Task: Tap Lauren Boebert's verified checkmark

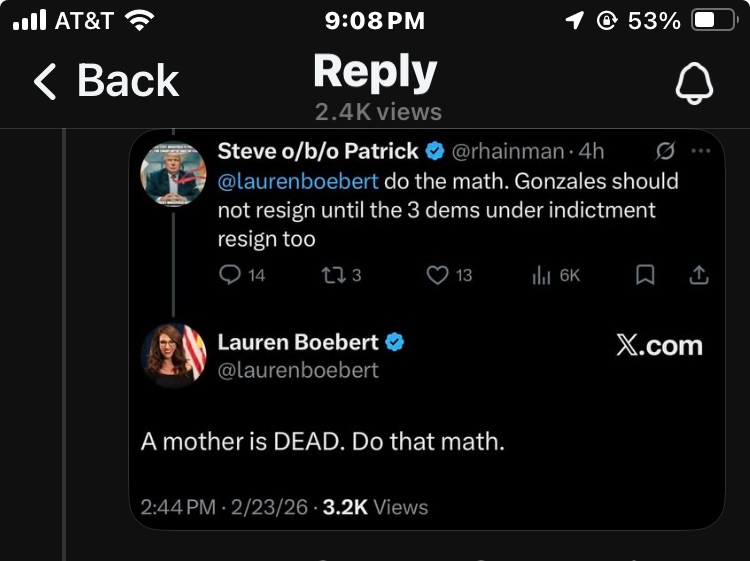Action: [395, 342]
